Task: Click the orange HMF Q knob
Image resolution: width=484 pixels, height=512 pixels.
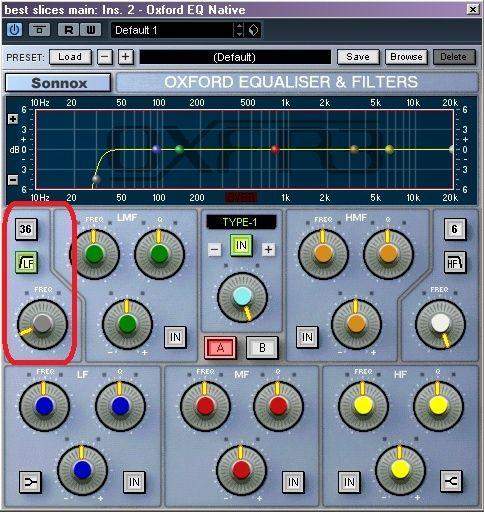Action: (388, 254)
